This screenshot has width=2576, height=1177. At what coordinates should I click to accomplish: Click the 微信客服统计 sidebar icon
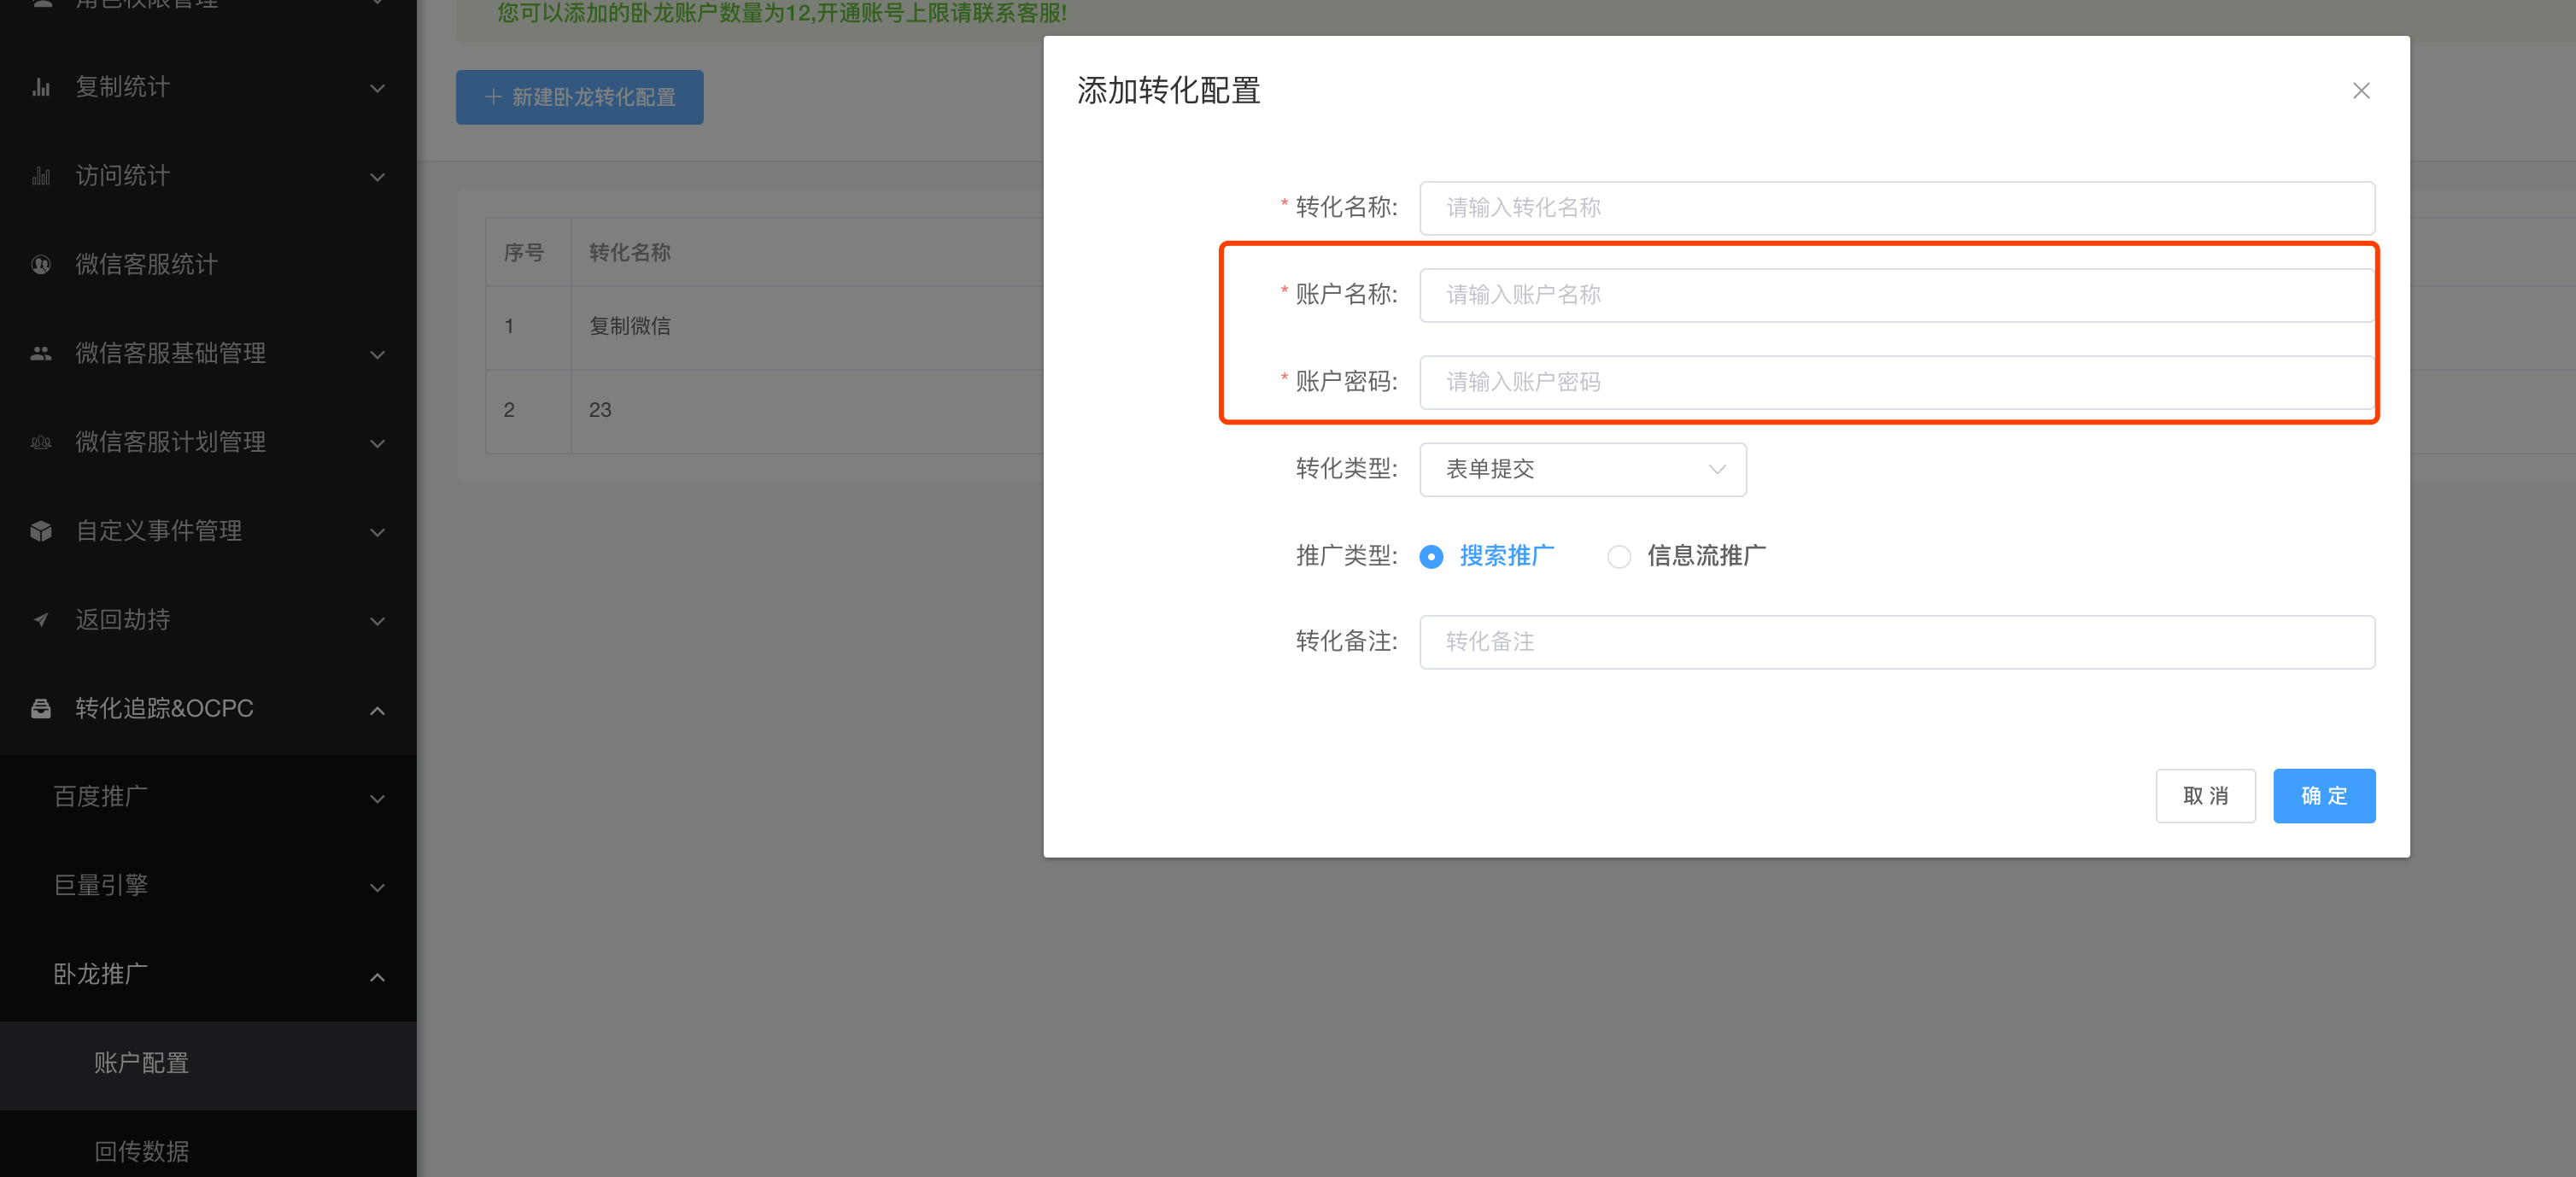click(41, 265)
